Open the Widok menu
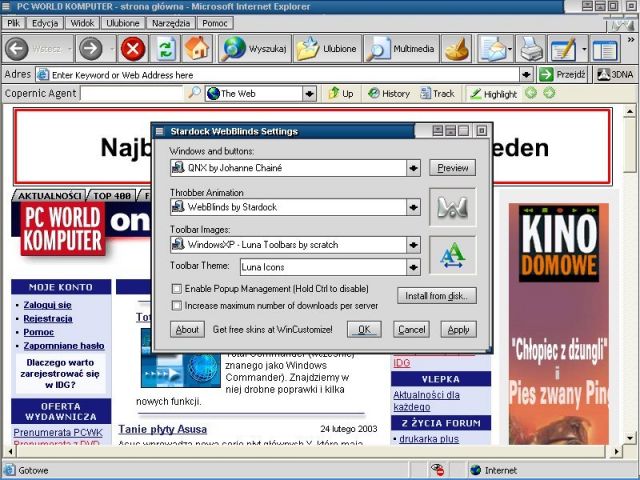 82,23
